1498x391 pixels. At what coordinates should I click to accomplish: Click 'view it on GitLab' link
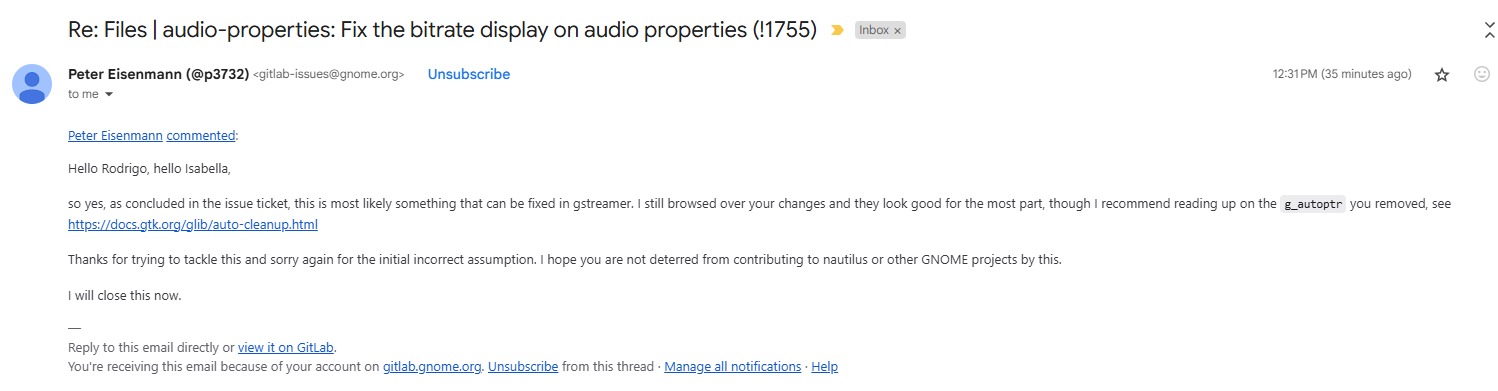coord(286,348)
